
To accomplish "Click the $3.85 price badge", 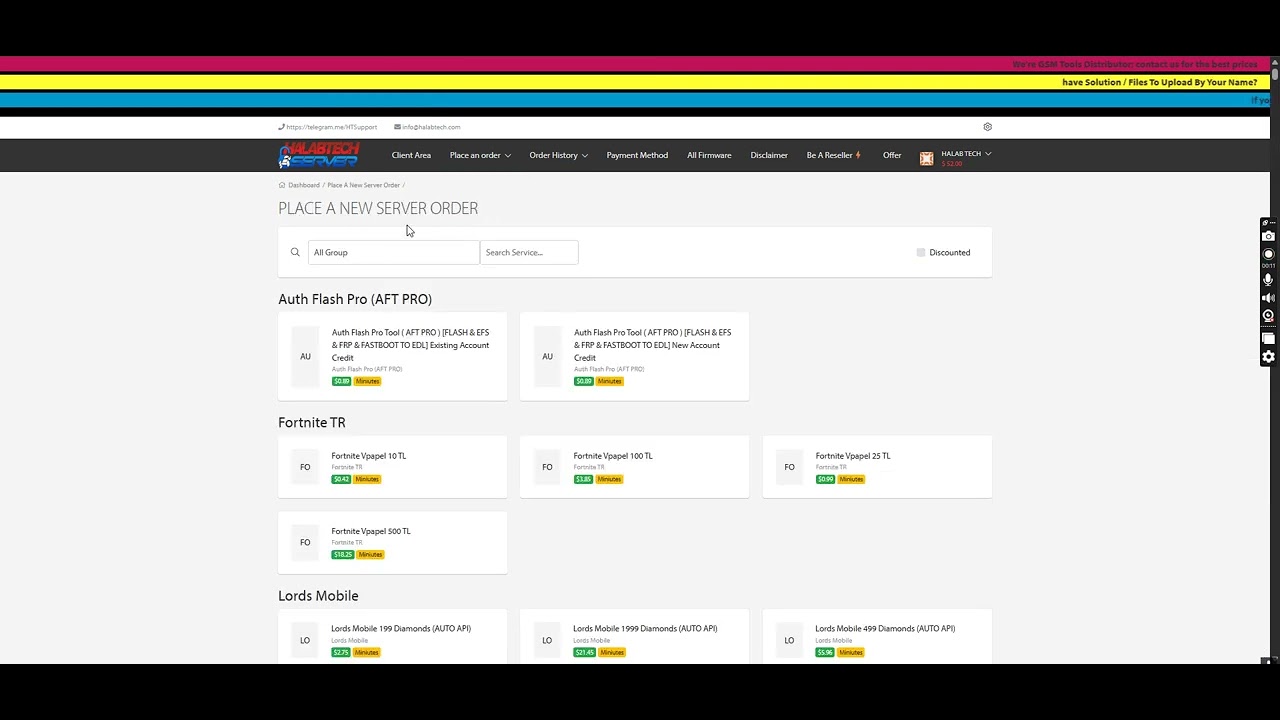I will click(583, 479).
